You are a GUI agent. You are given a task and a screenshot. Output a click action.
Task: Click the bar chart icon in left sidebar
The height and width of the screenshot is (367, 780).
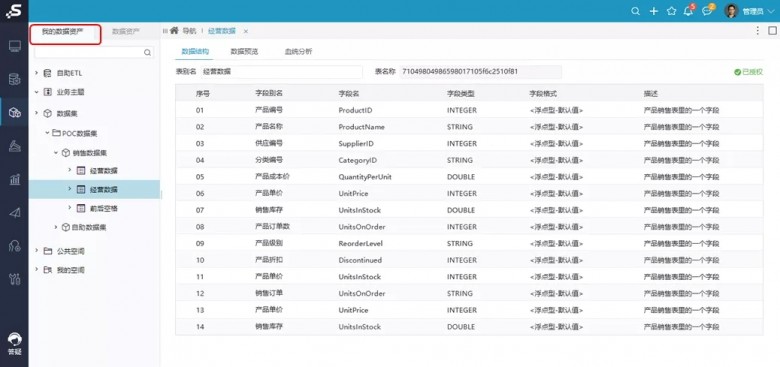click(x=14, y=179)
